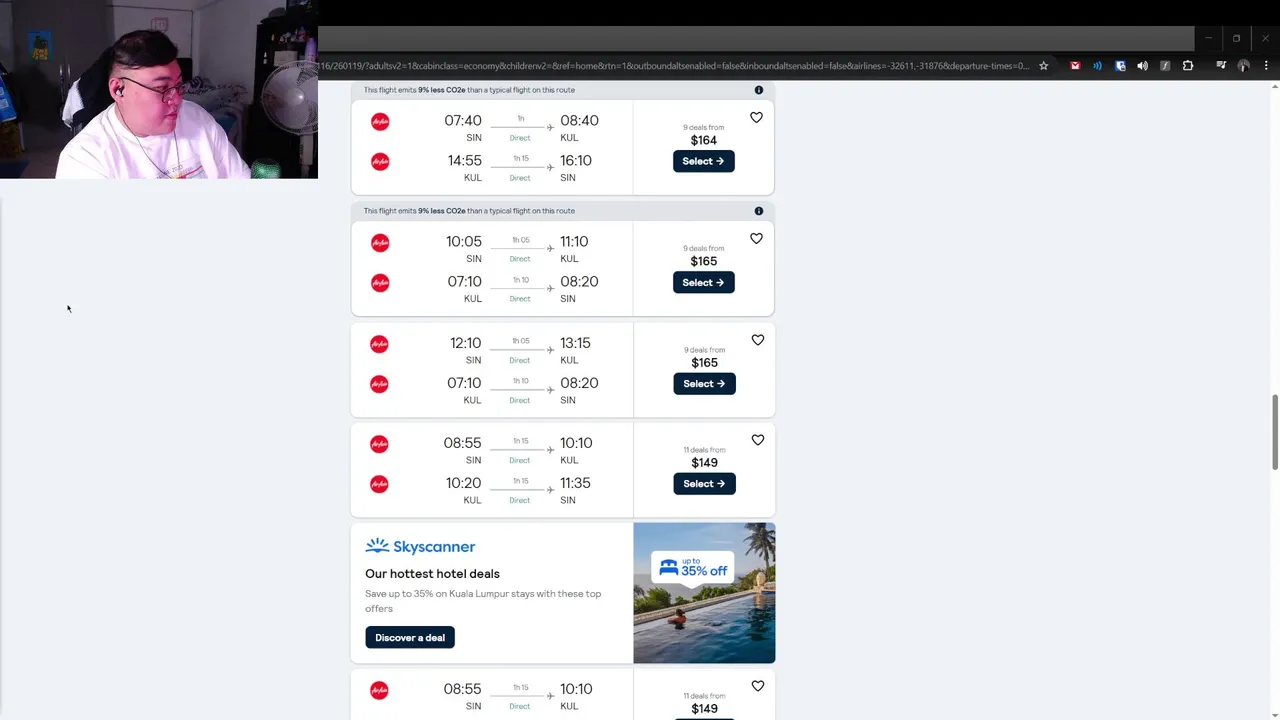
Task: Click the bed icon in 35% off badge
Action: 668,567
